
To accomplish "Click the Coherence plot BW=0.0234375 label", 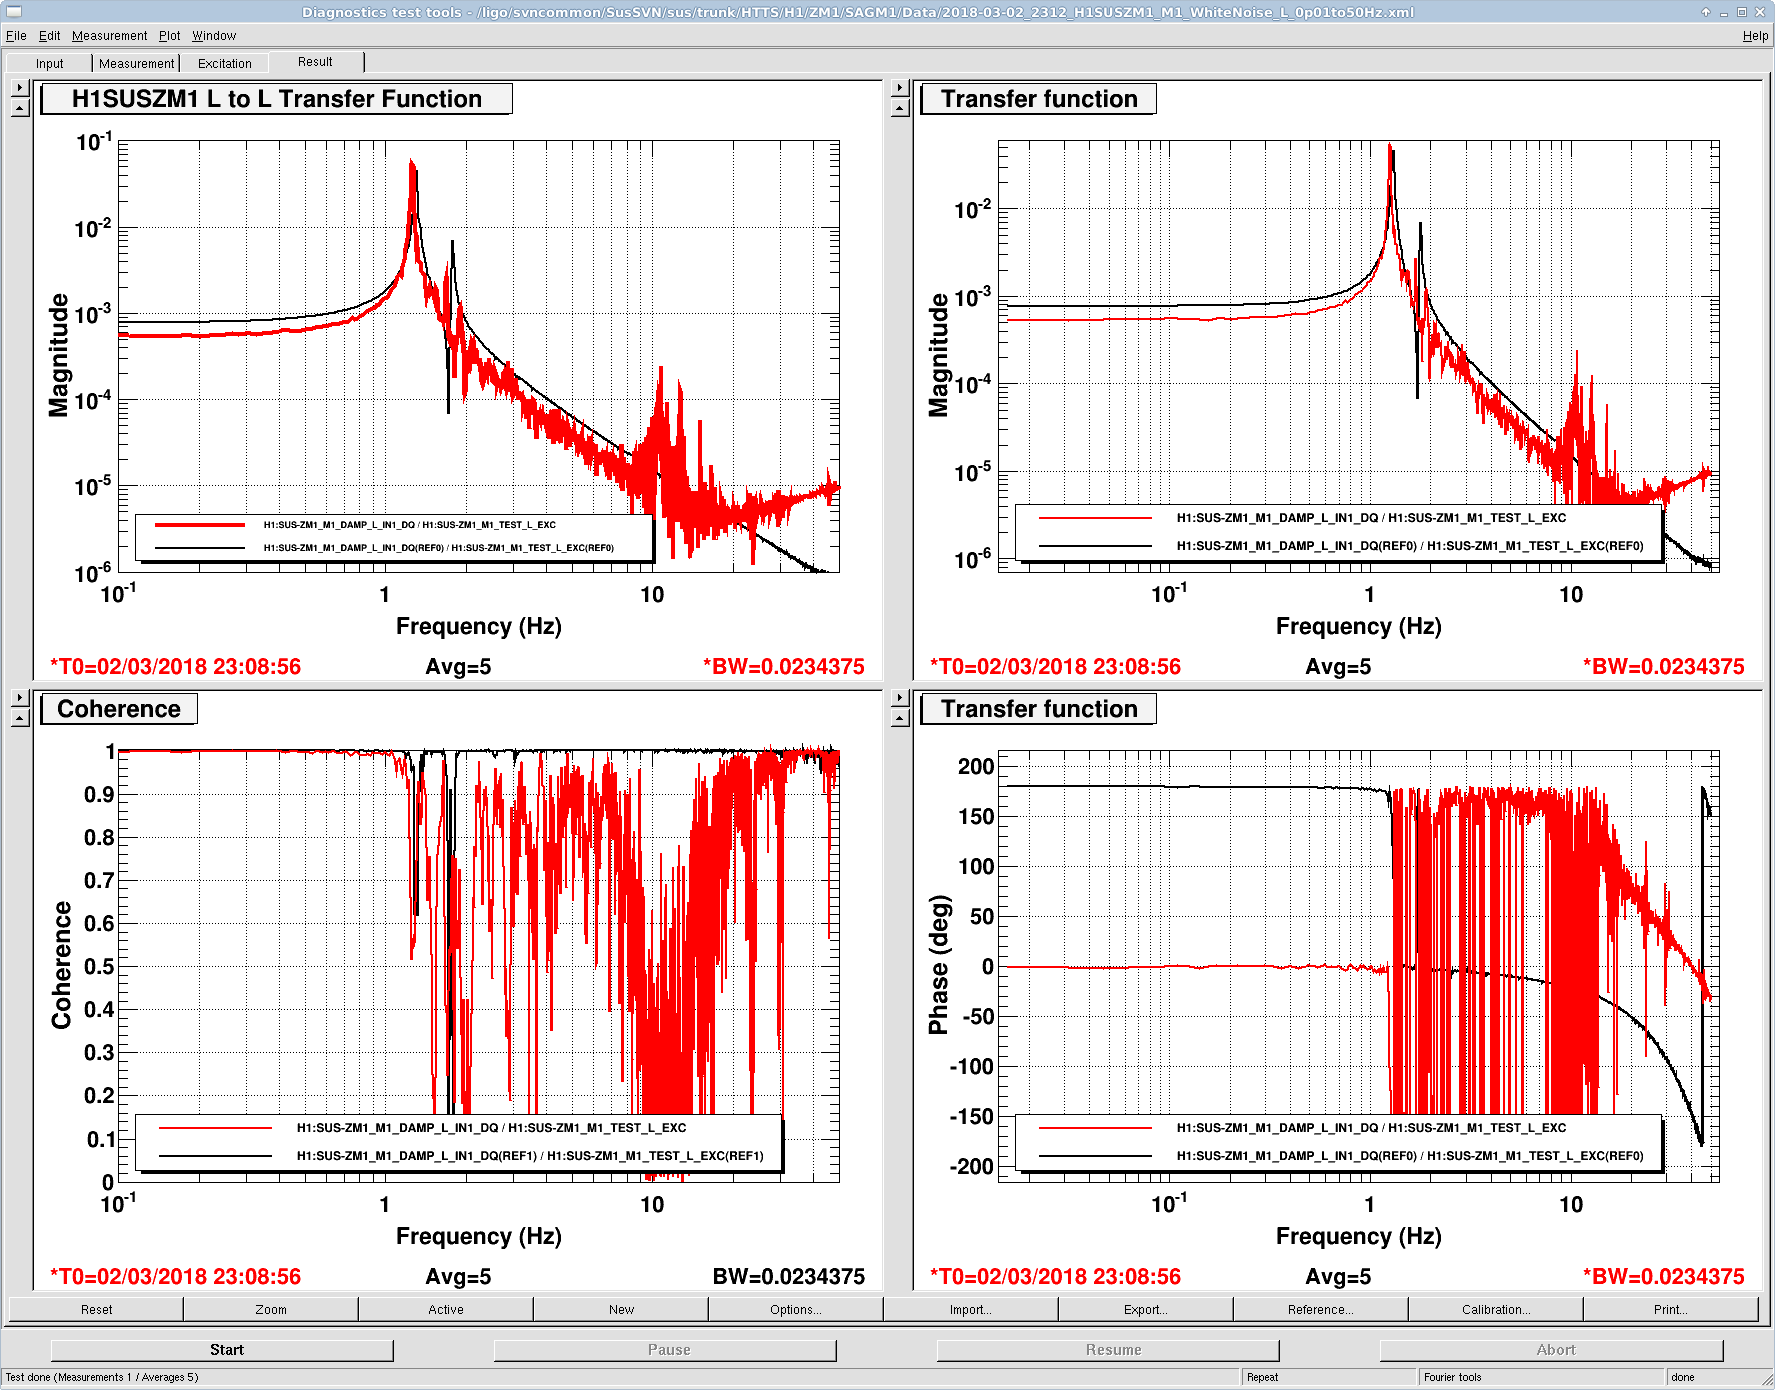I will click(x=788, y=1276).
